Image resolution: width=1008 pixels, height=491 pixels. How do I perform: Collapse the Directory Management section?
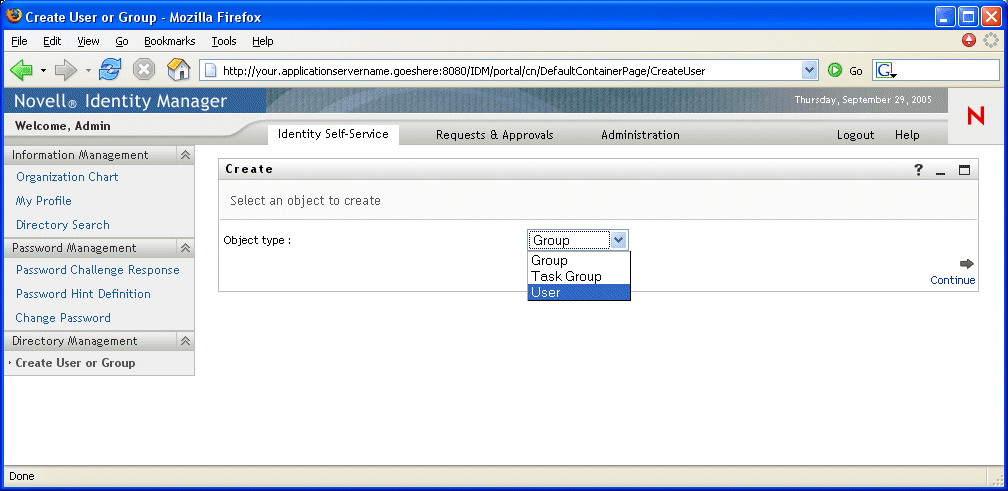click(x=185, y=341)
